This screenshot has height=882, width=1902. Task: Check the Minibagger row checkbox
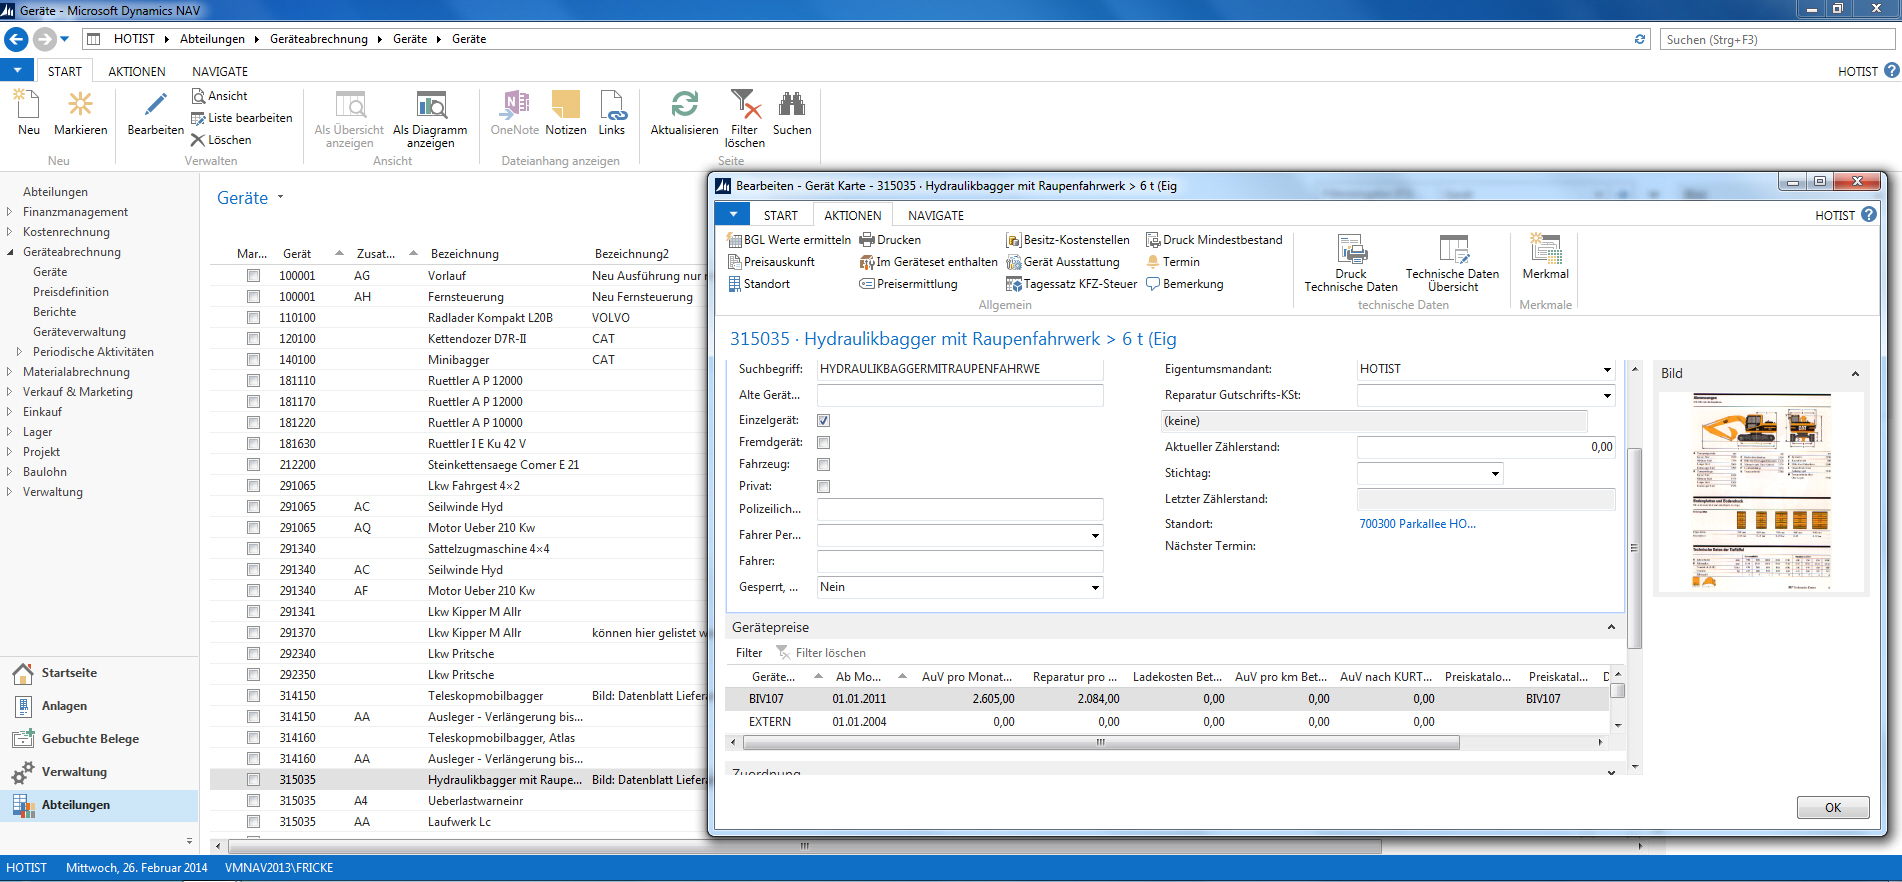click(x=253, y=360)
